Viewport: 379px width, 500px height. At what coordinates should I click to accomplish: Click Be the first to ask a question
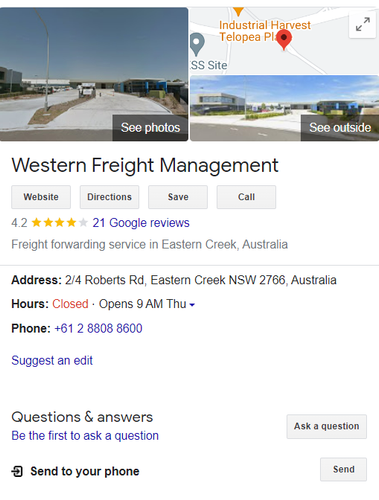pyautogui.click(x=85, y=436)
